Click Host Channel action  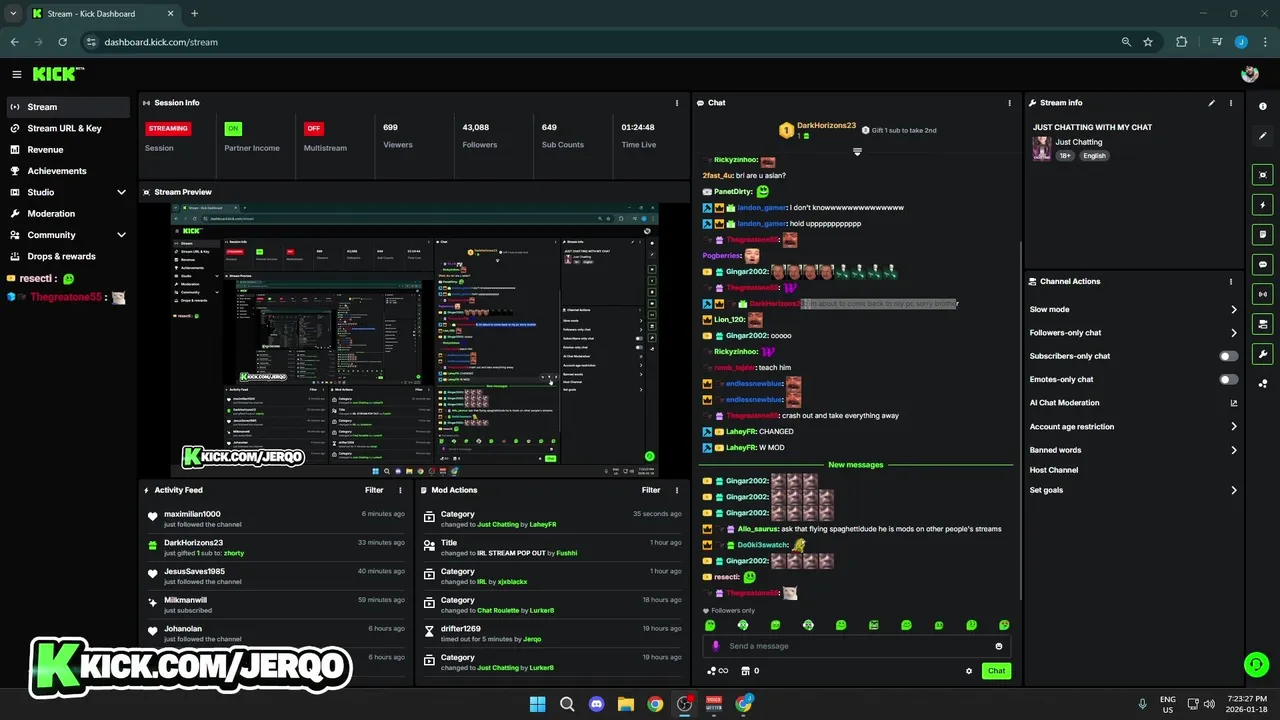[x=1054, y=470]
